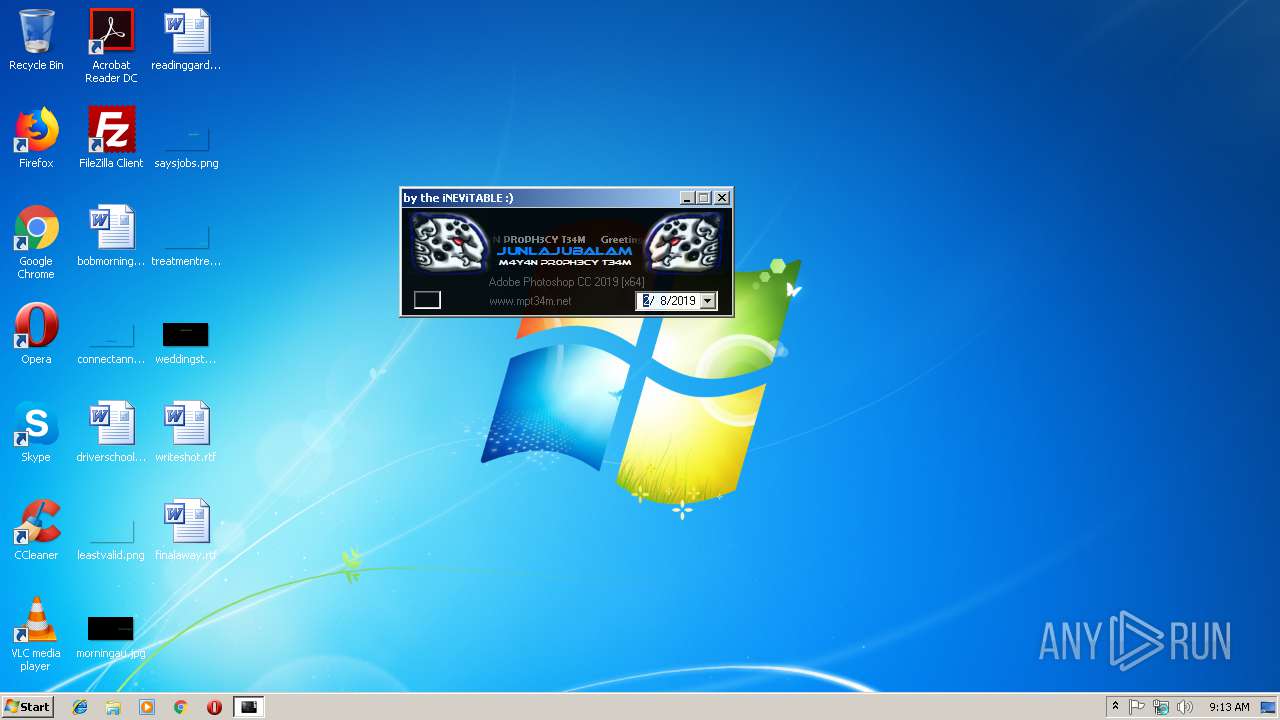Open Windows Media Player taskbar icon

(147, 707)
